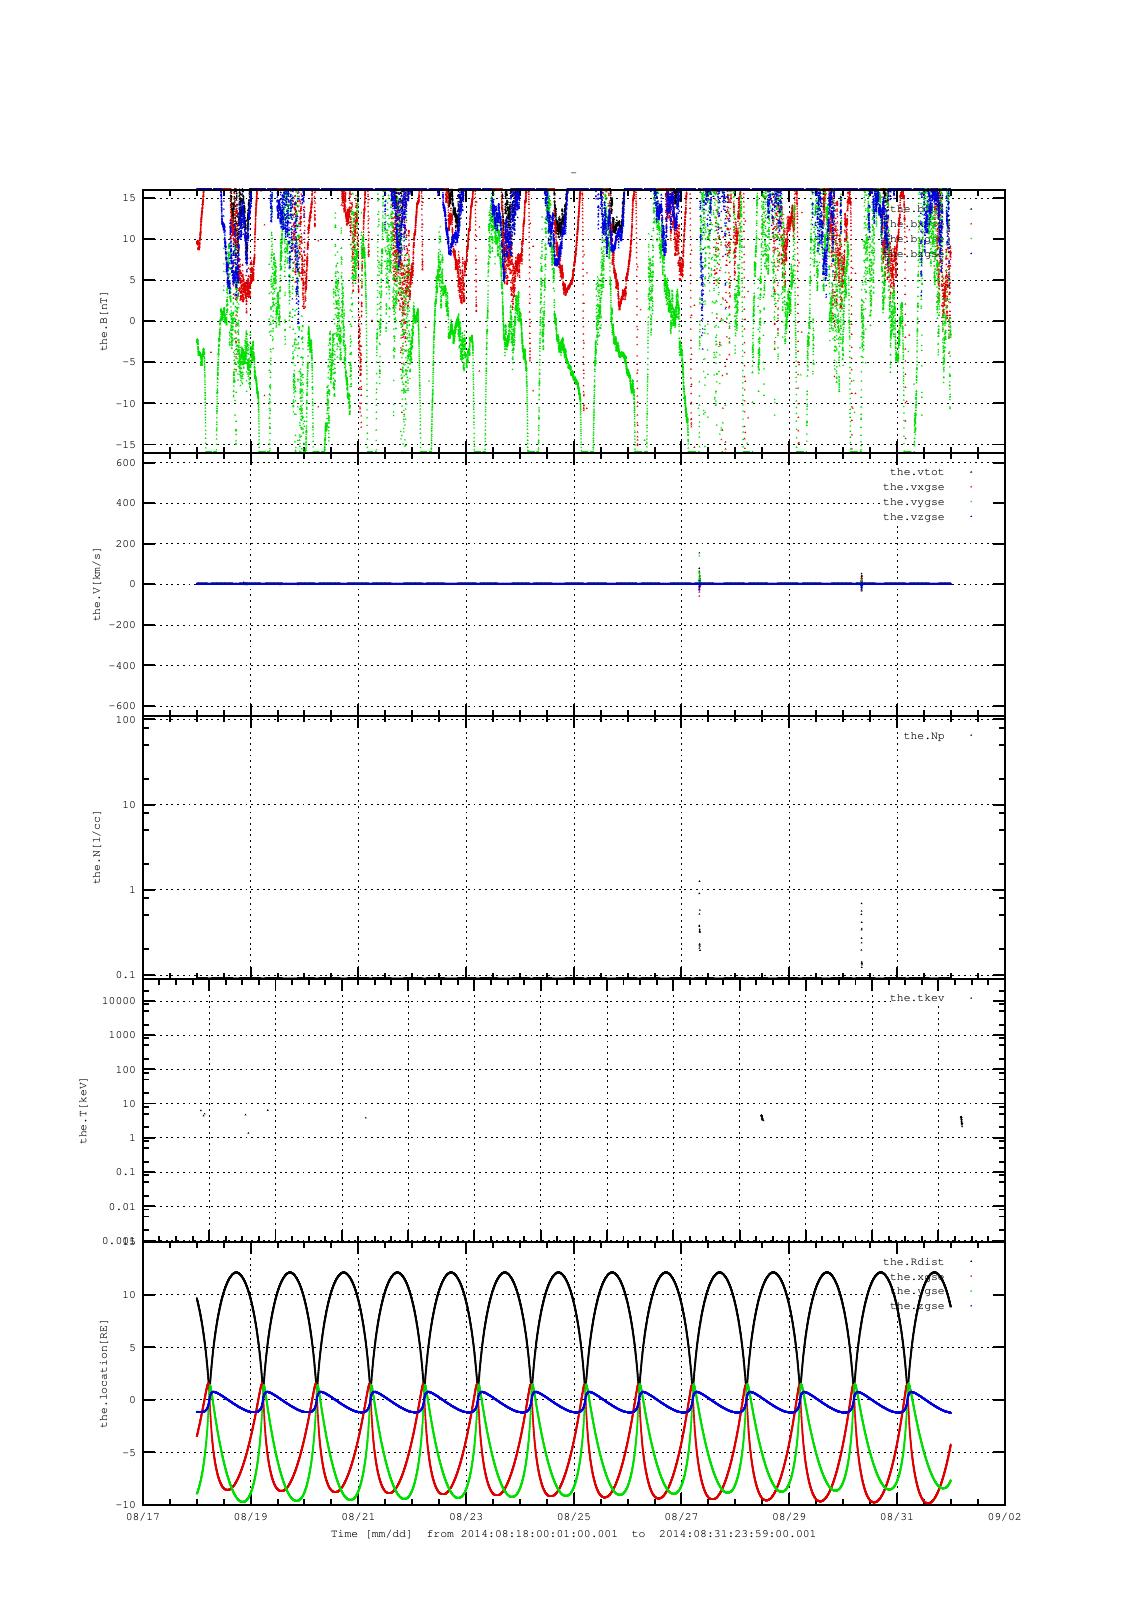Choose the 08/29 date tick label
Image resolution: width=1131 pixels, height=1600 pixels.
pos(789,1516)
